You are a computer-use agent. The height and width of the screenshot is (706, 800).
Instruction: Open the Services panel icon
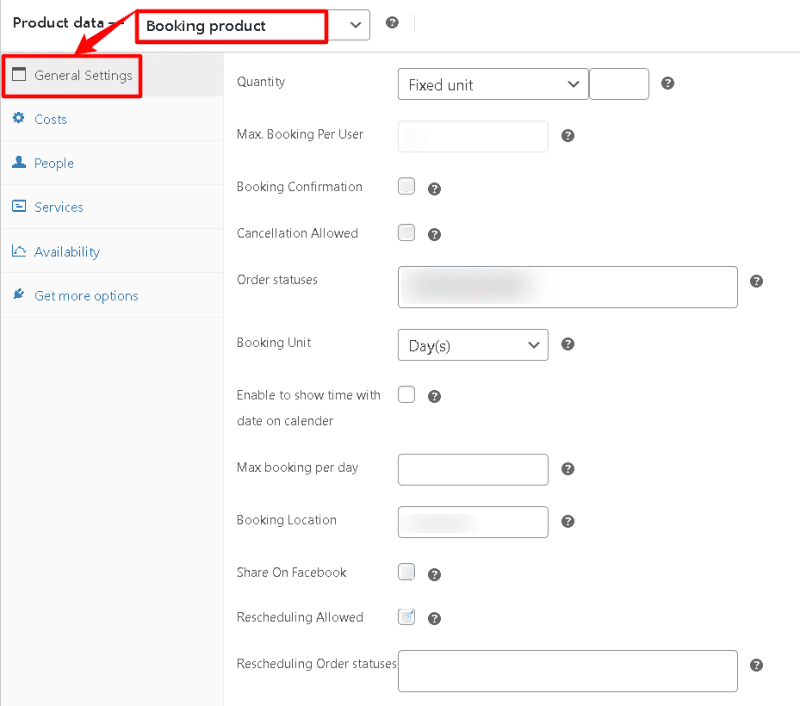click(21, 207)
